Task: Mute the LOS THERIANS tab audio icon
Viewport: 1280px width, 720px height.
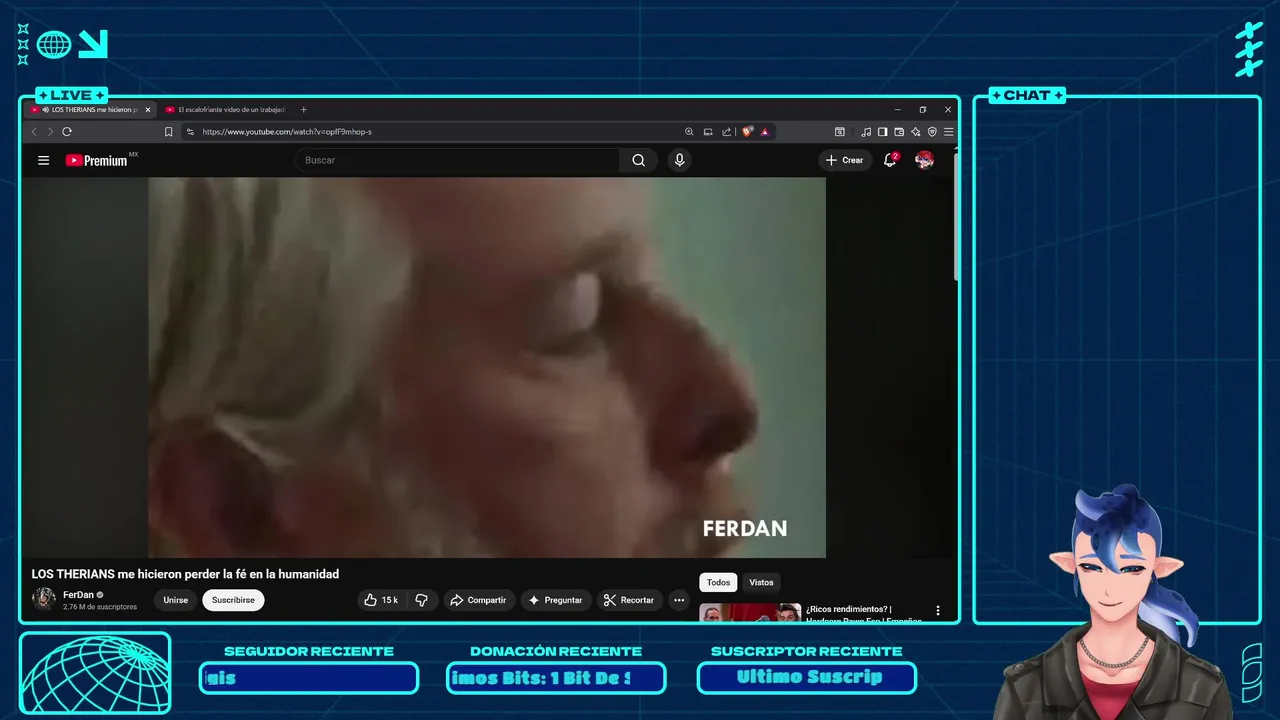Action: point(46,110)
